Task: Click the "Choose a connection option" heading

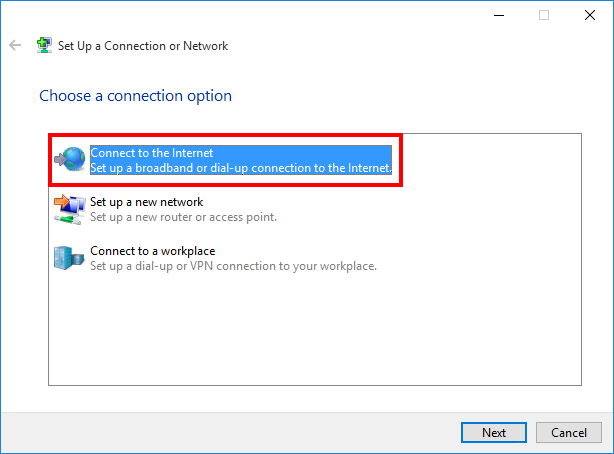Action: point(135,96)
